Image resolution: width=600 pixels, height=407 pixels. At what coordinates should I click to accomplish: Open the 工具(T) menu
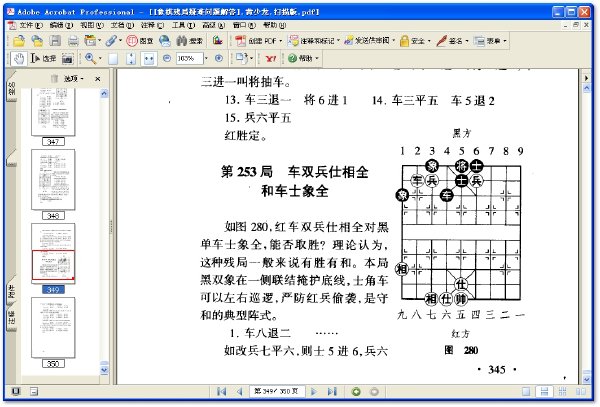click(x=183, y=25)
